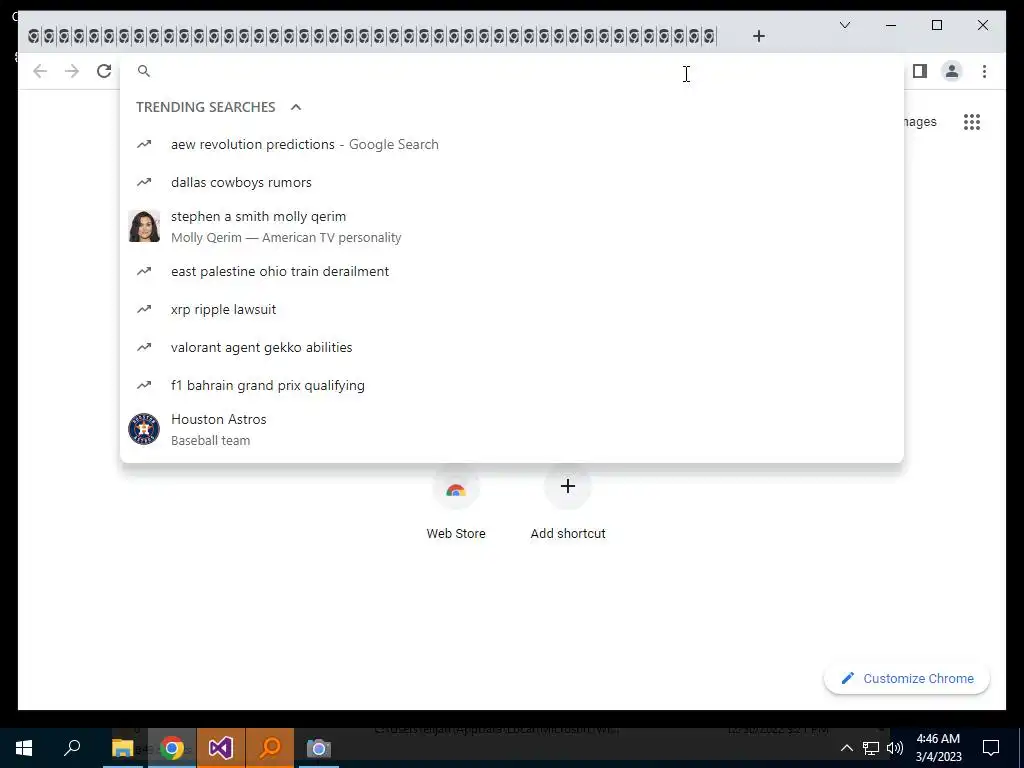Select 'dallas cowboys rumors' suggestion
Image resolution: width=1024 pixels, height=768 pixels.
(512, 182)
